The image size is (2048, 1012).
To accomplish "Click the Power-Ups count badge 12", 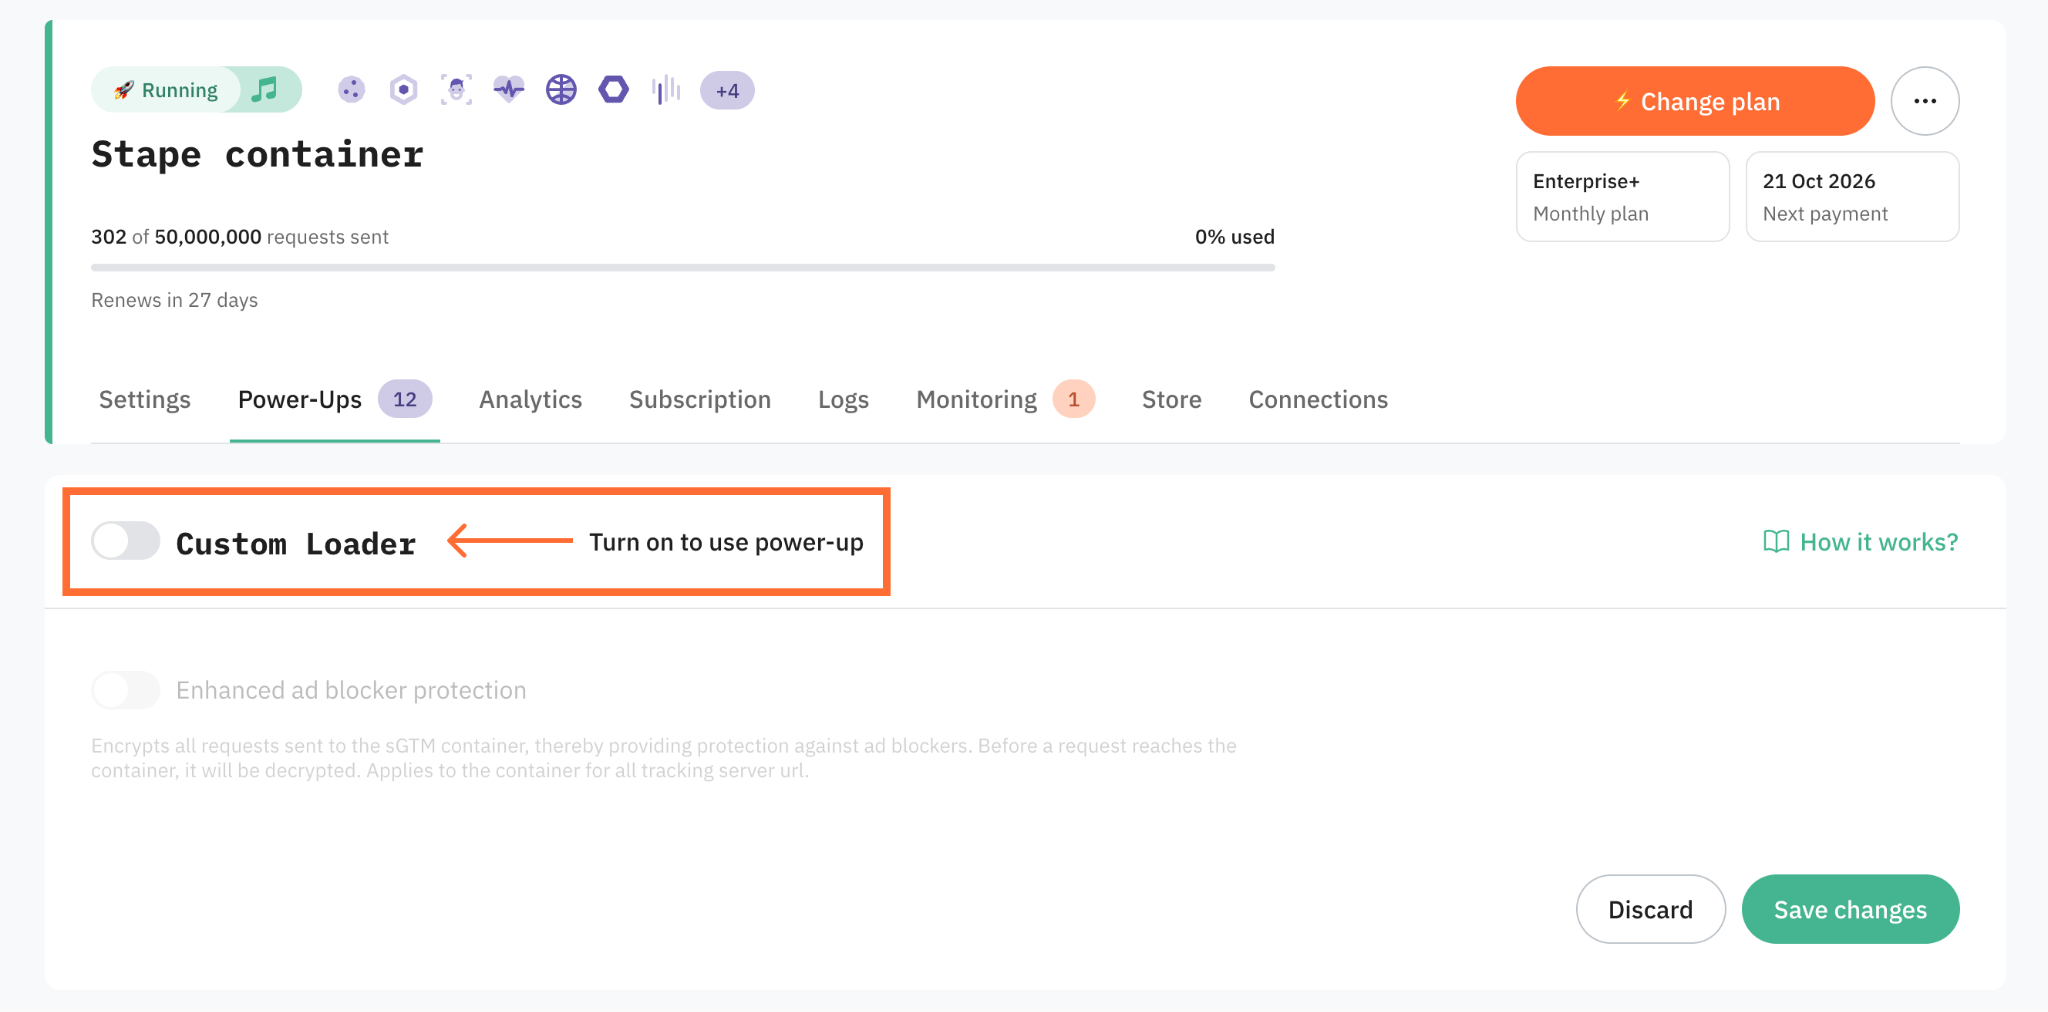I will [405, 399].
